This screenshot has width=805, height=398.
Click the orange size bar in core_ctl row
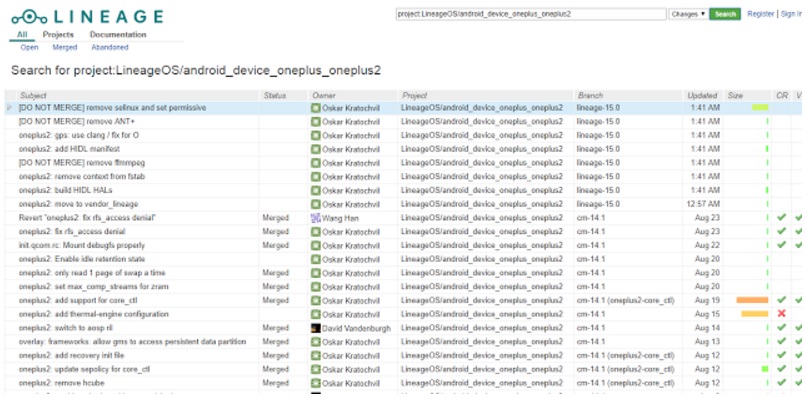[752, 300]
